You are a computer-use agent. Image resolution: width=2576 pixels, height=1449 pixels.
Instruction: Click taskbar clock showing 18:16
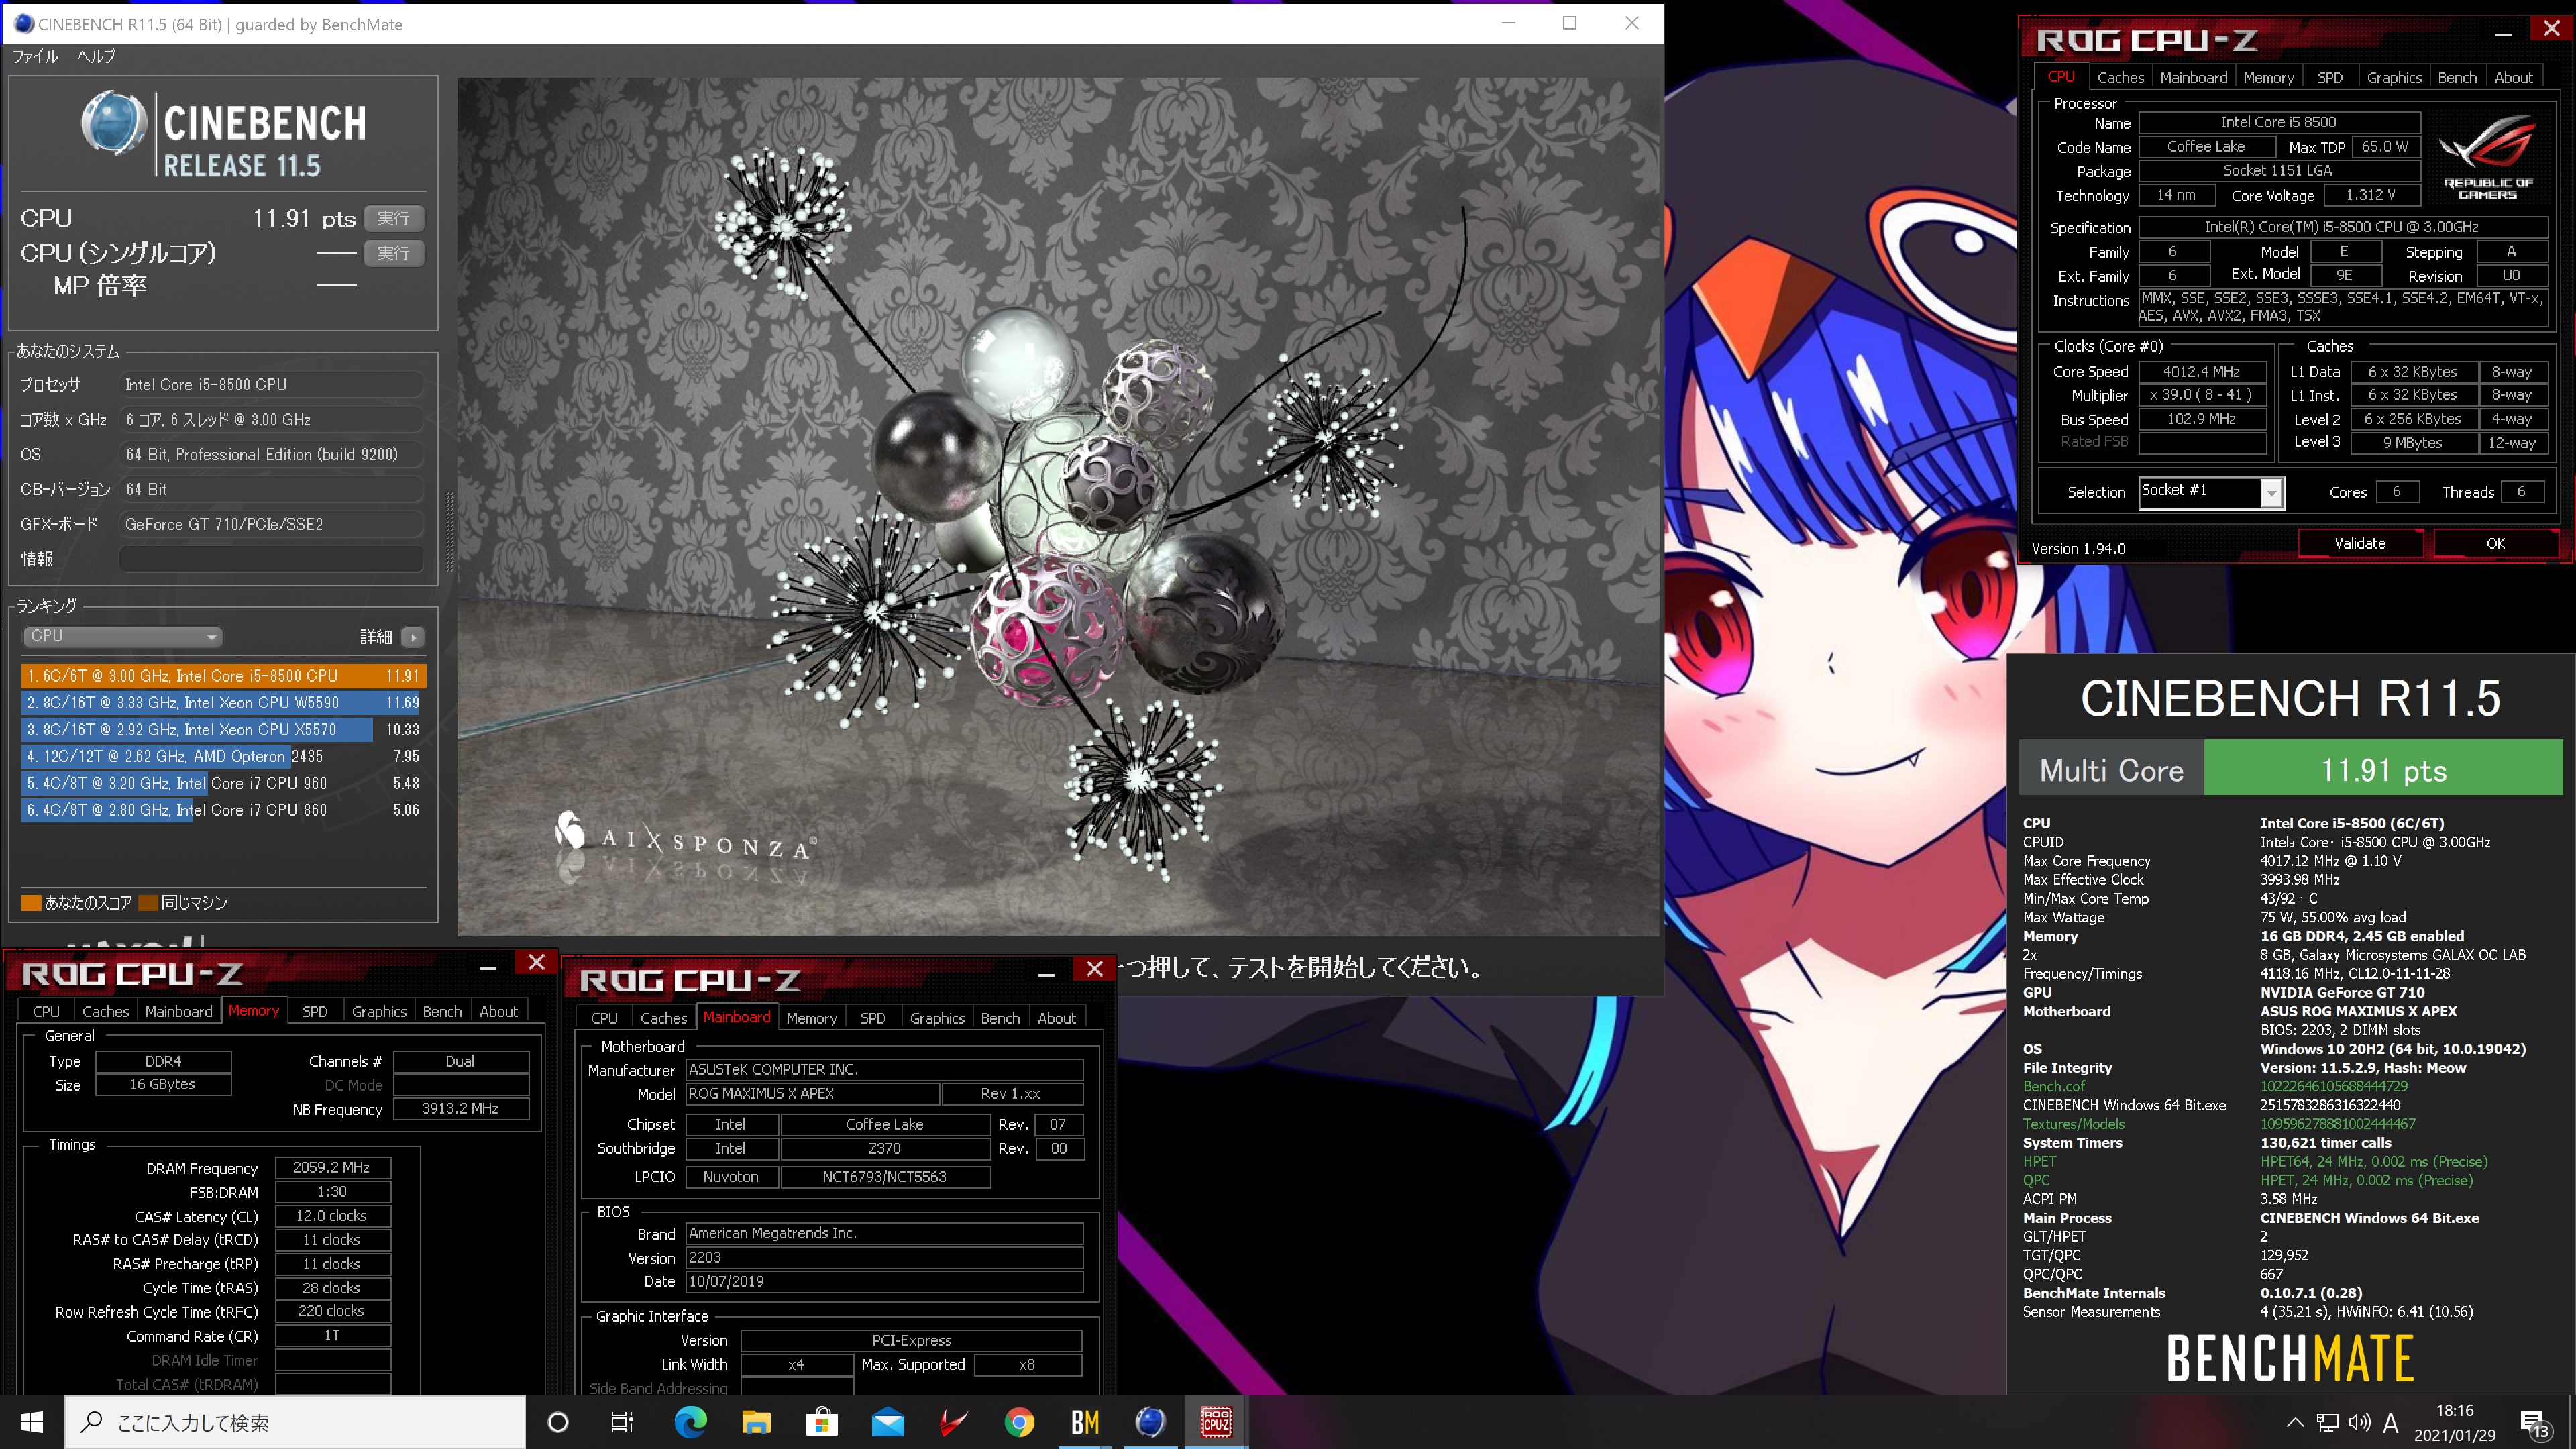click(2454, 1422)
